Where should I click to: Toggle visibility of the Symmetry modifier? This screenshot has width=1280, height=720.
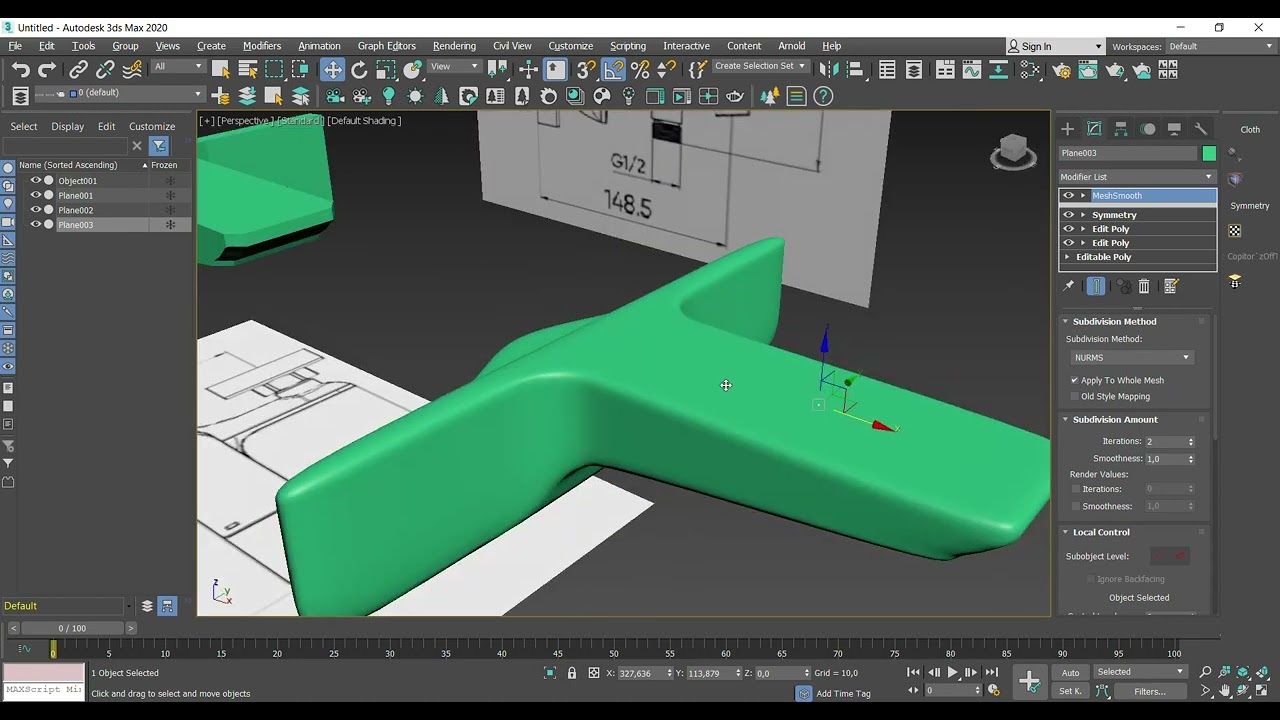point(1068,215)
